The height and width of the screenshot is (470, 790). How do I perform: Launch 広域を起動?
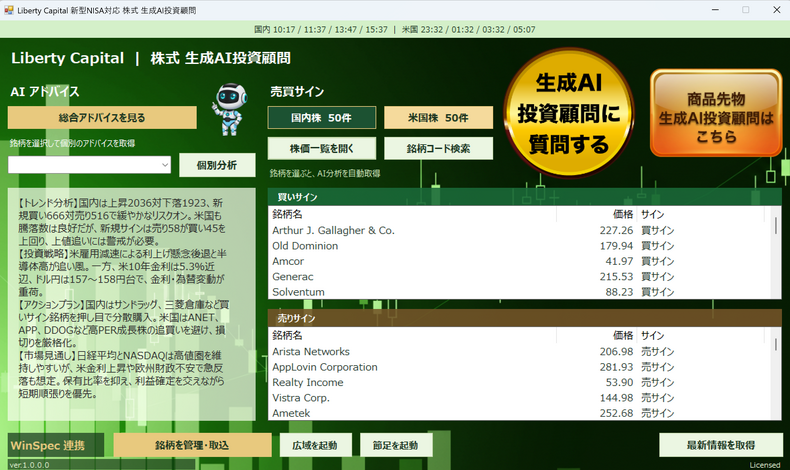[315, 445]
